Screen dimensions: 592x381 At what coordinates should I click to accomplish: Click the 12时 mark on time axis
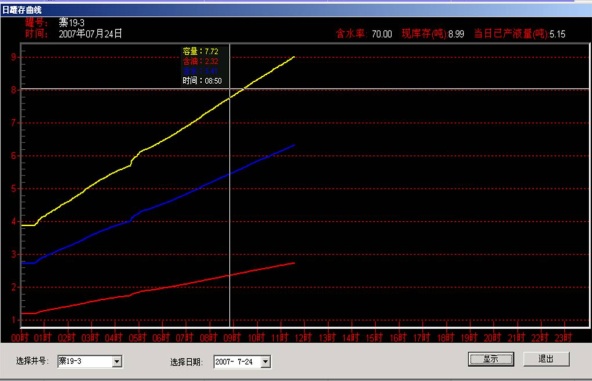(x=304, y=337)
